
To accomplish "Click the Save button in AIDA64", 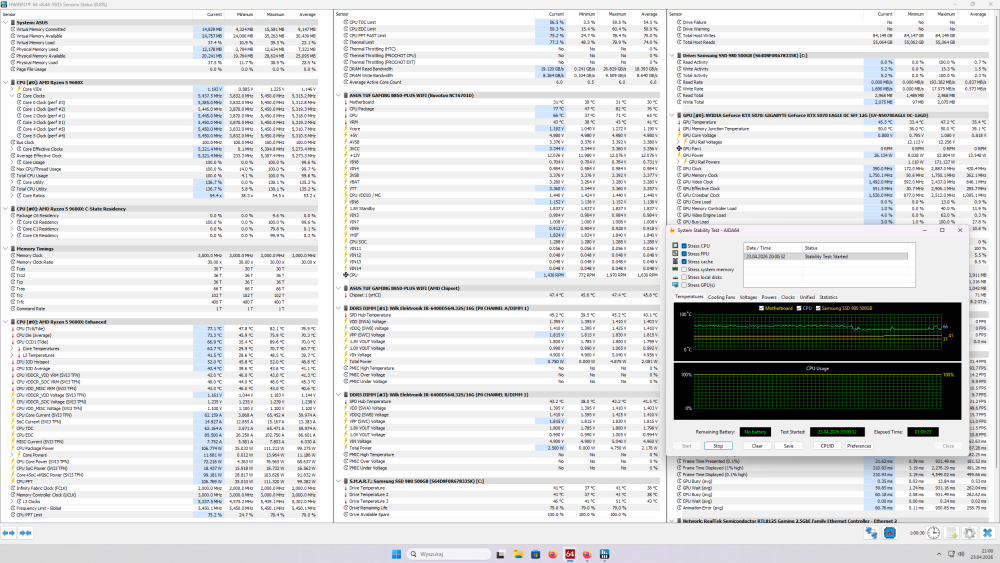I will coord(789,446).
